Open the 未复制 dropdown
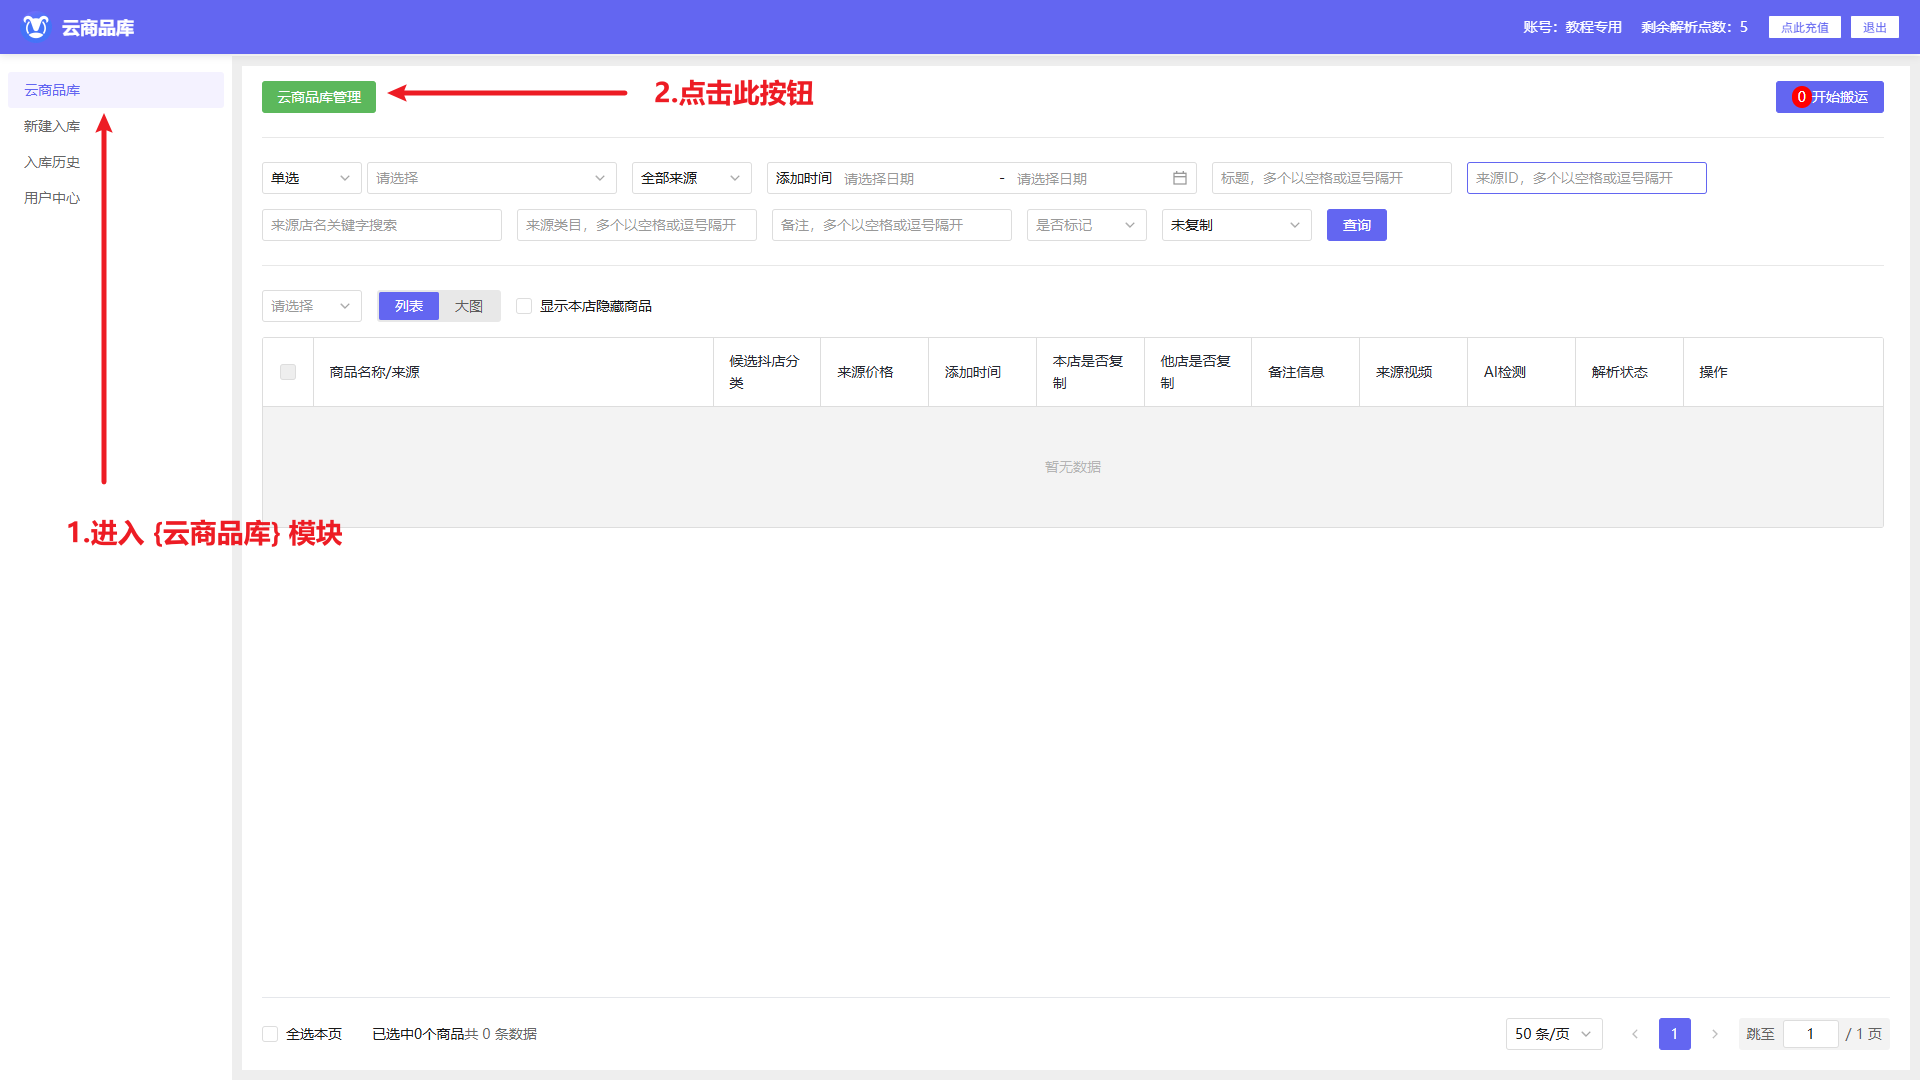This screenshot has height=1080, width=1920. pos(1237,225)
